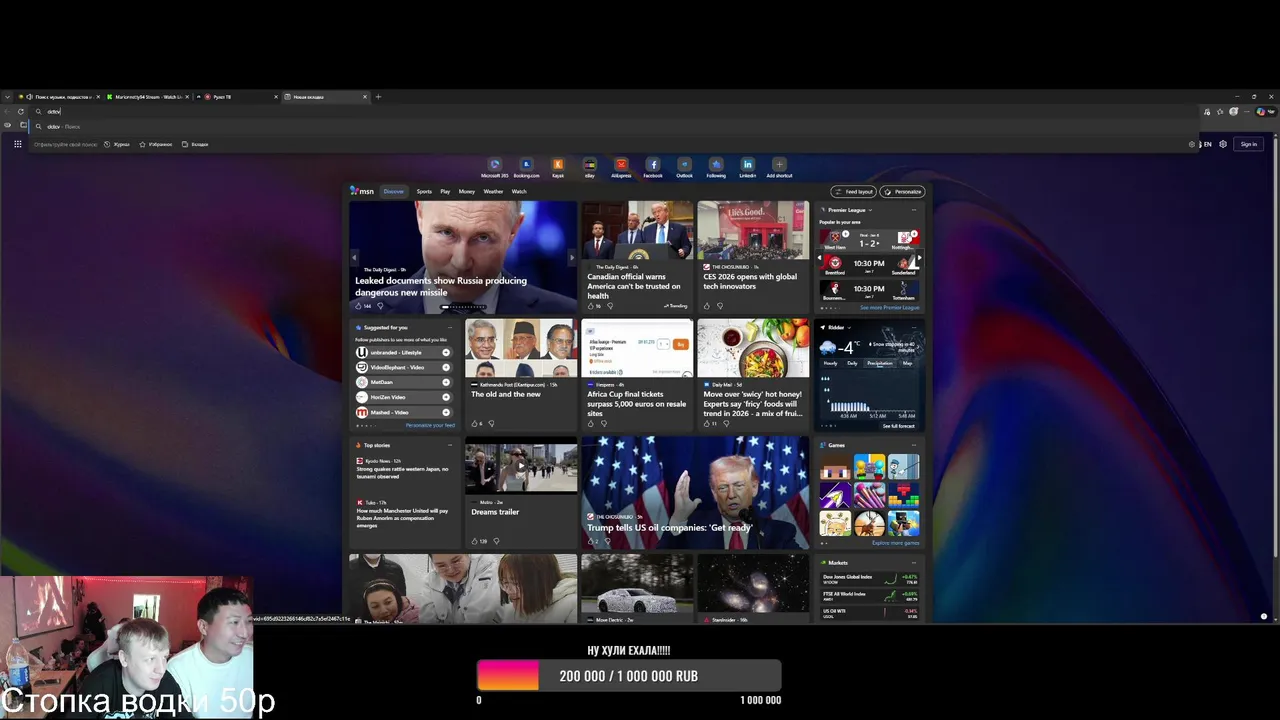
Task: Expand the weather location dropdown
Action: (849, 327)
